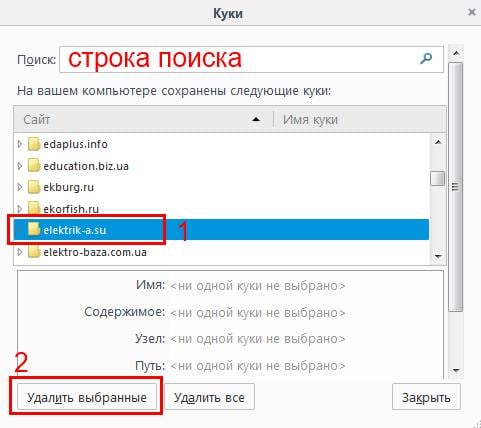Click the Имя куки column header
481x428 pixels.
coord(360,119)
